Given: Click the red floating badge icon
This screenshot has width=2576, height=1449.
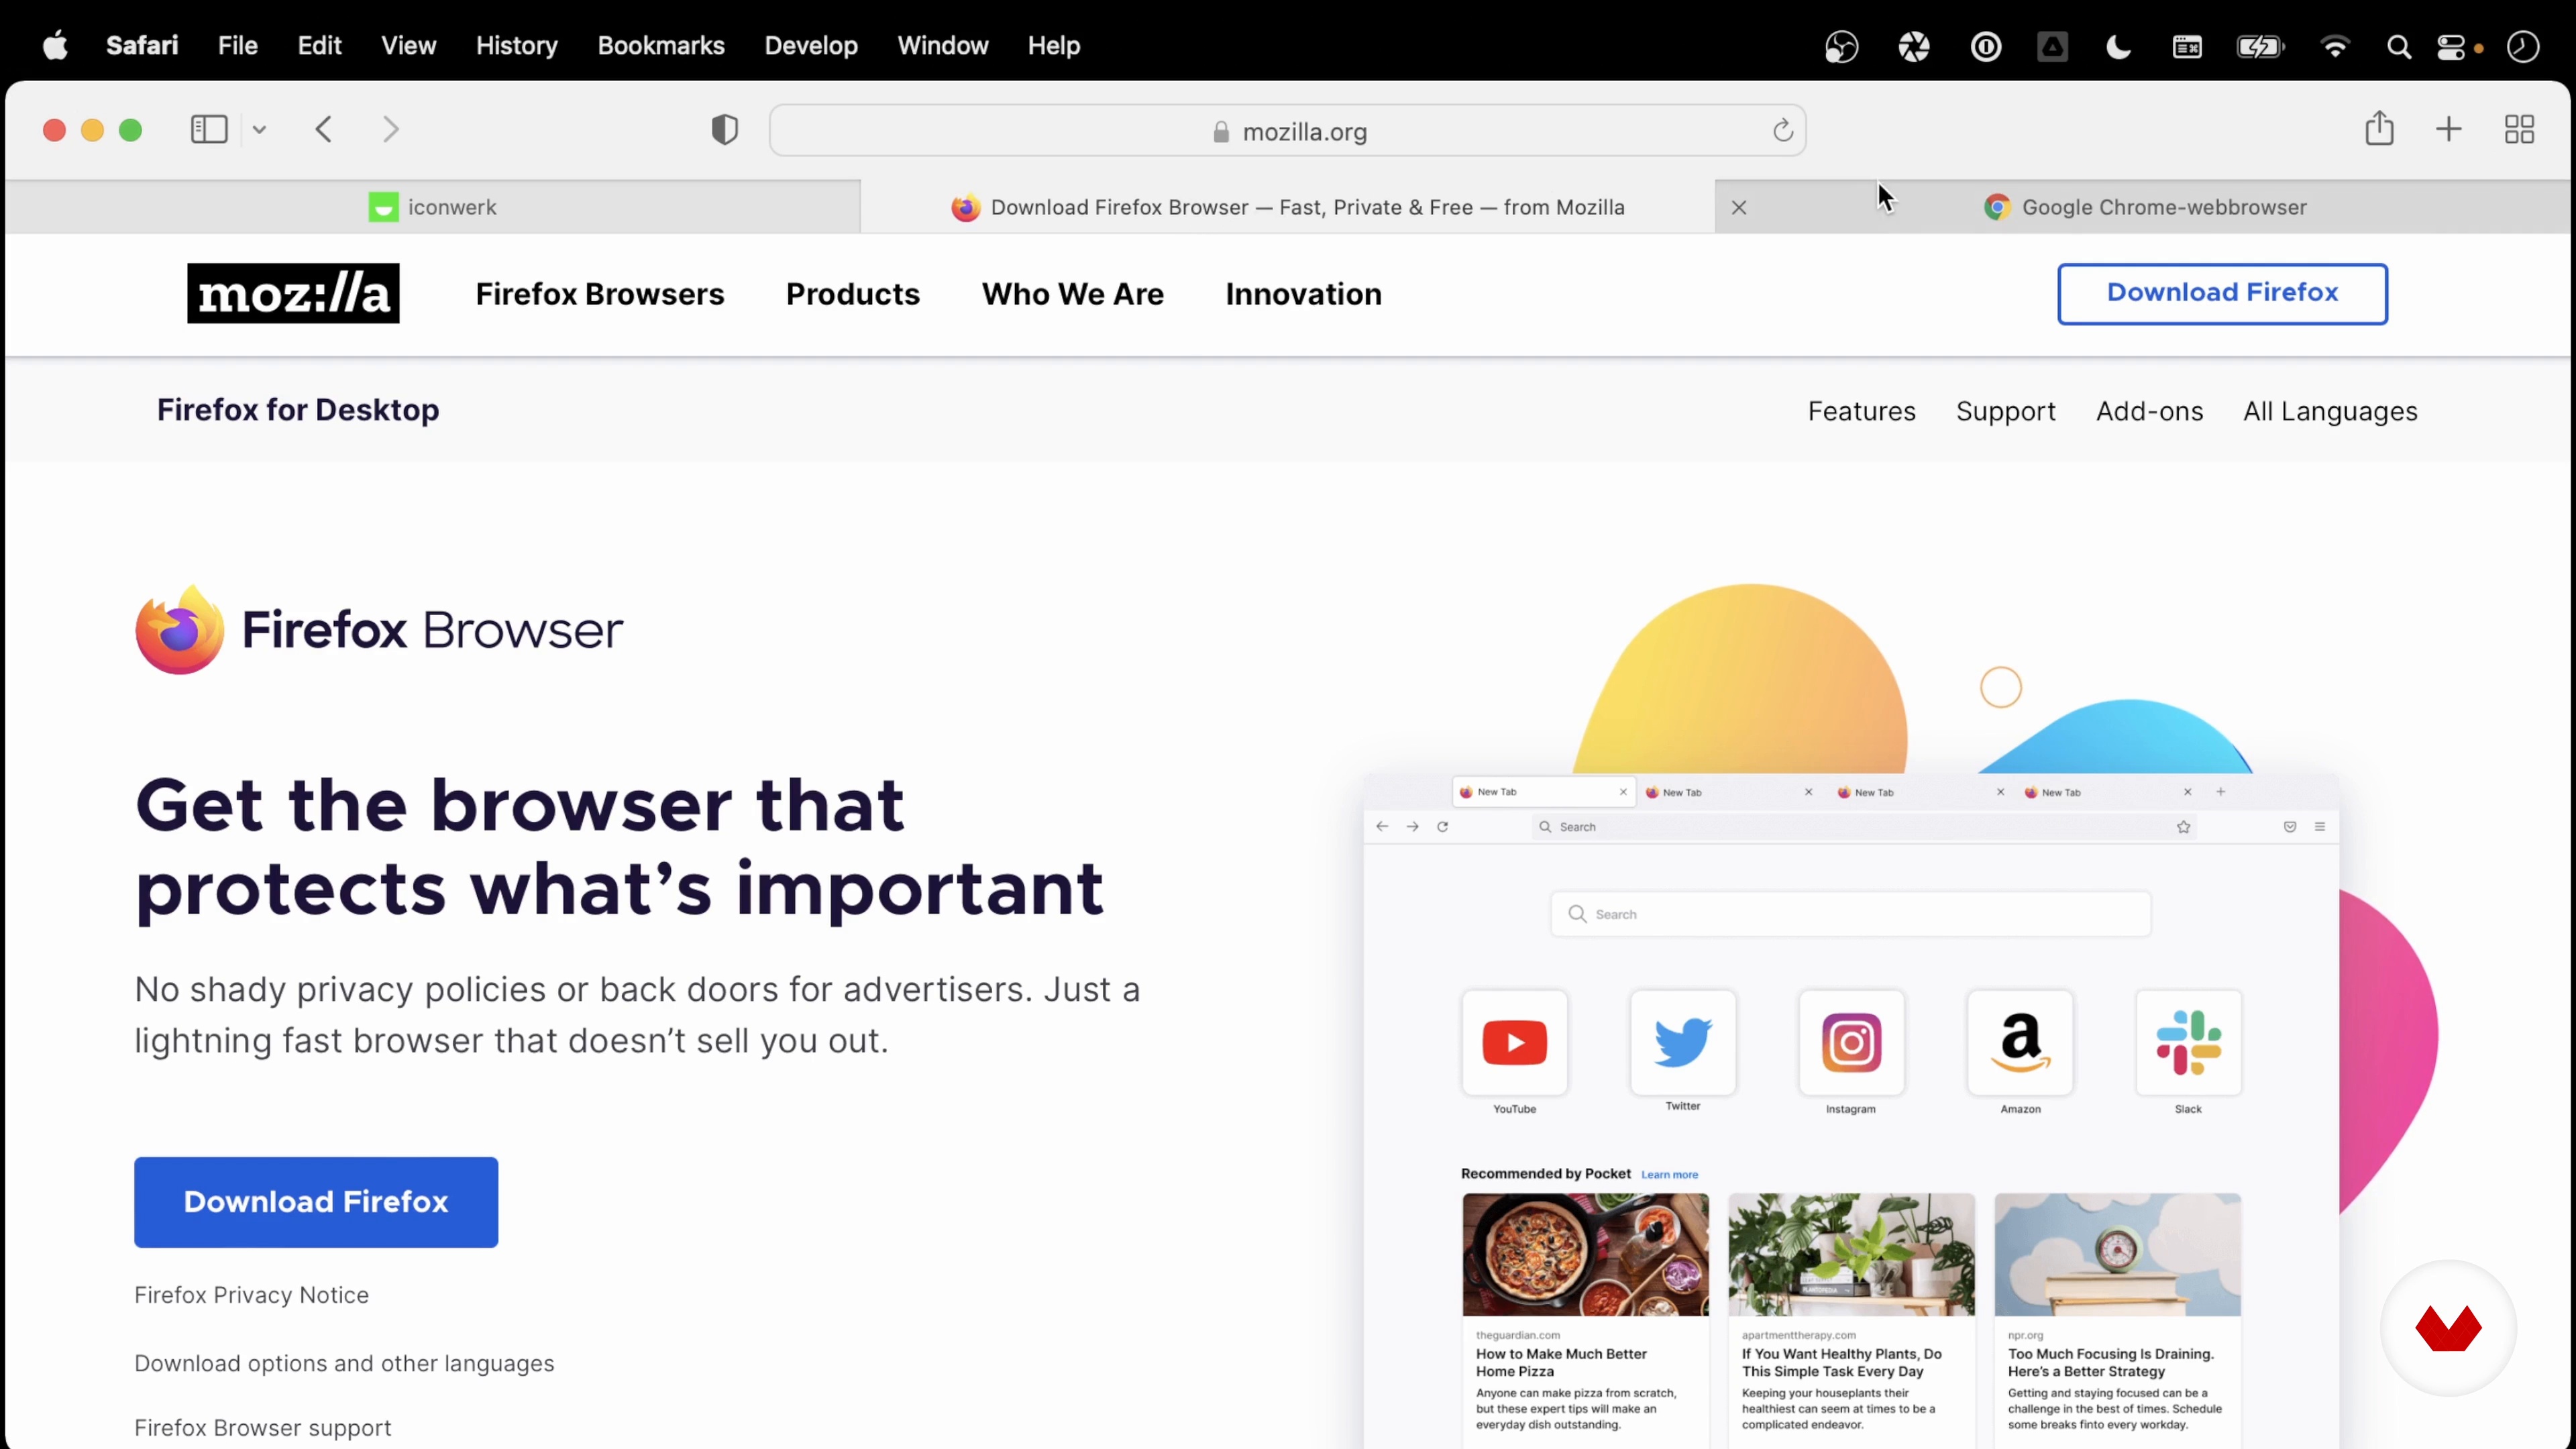Looking at the screenshot, I should [2448, 1328].
